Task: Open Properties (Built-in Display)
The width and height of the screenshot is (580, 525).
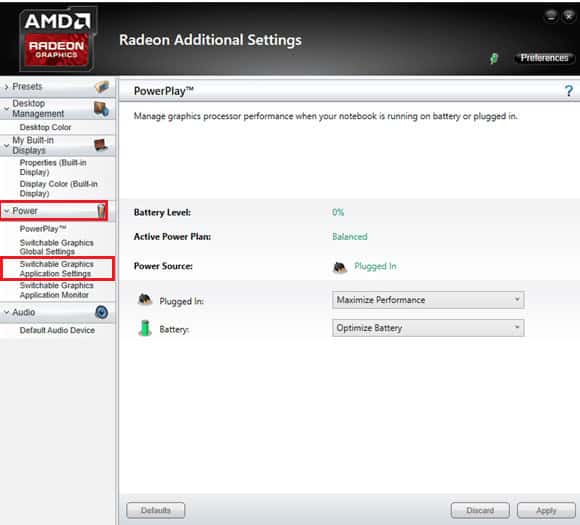Action: [x=53, y=167]
